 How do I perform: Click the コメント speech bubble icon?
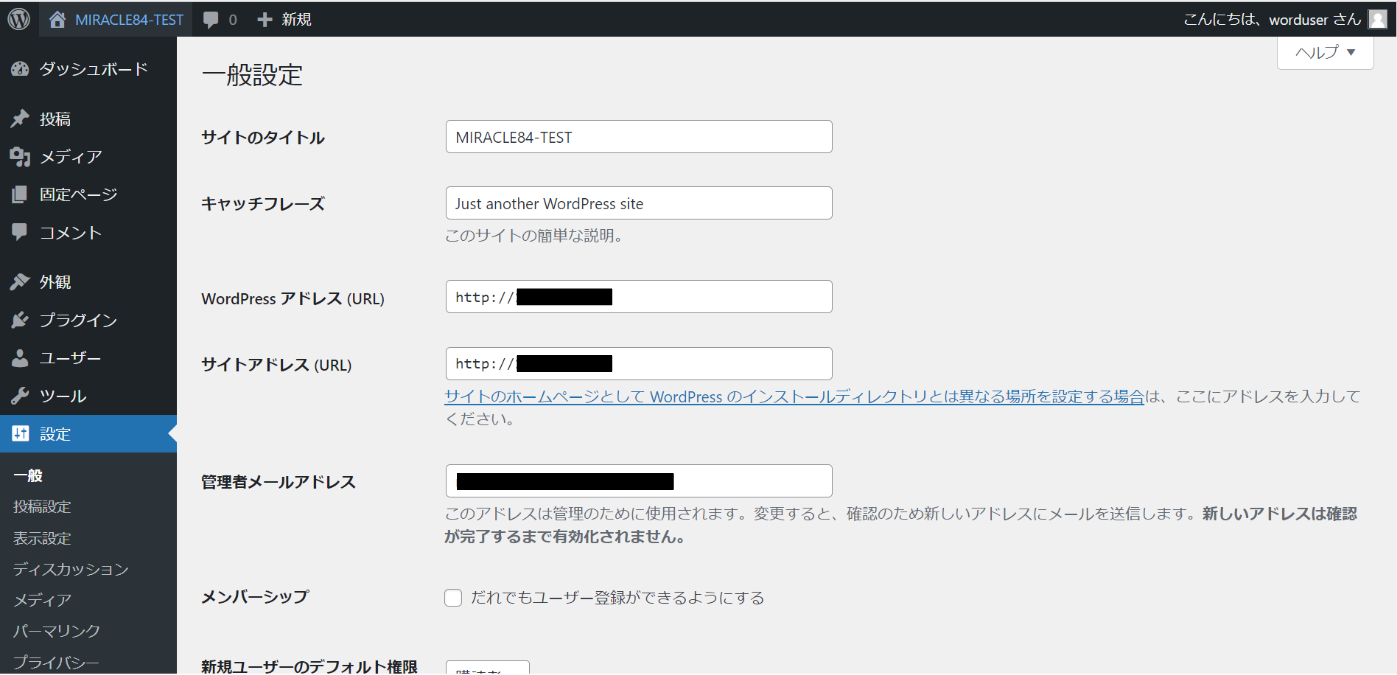20,232
